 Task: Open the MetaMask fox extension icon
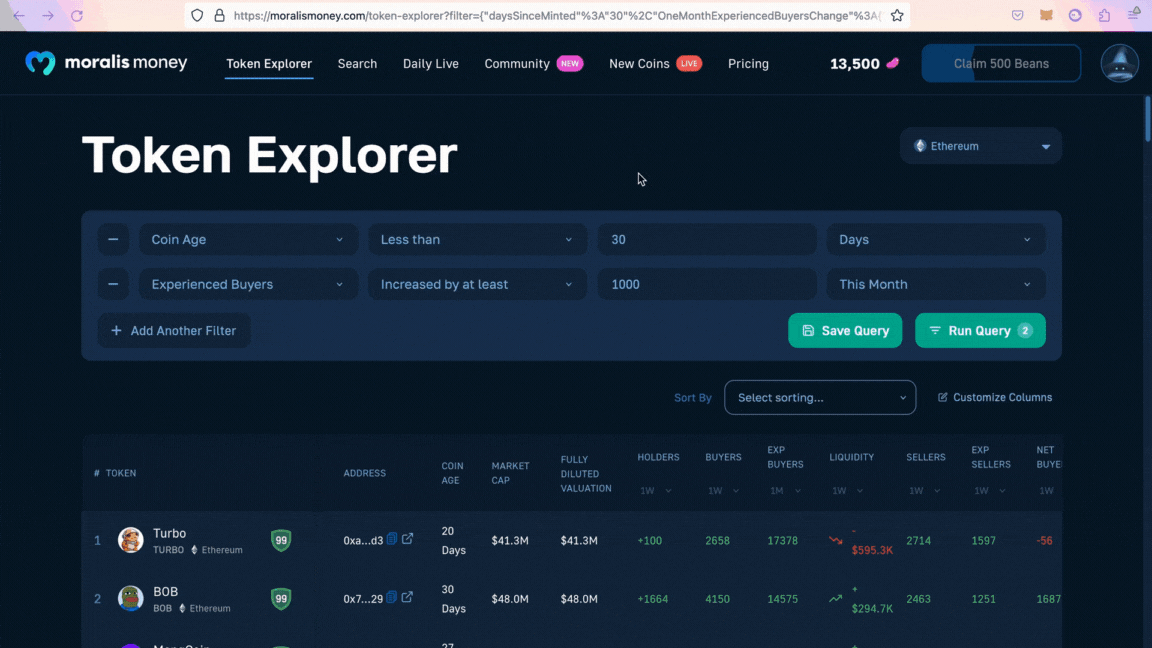coord(1046,15)
